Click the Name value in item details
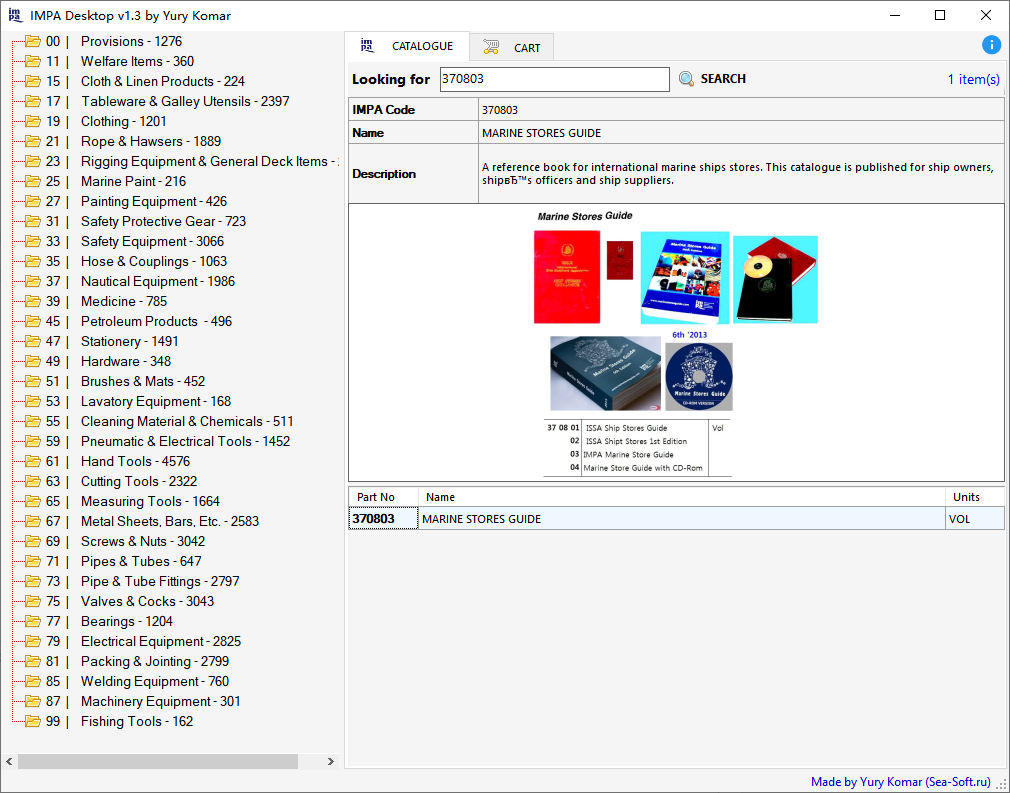This screenshot has height=793, width=1010. (541, 133)
